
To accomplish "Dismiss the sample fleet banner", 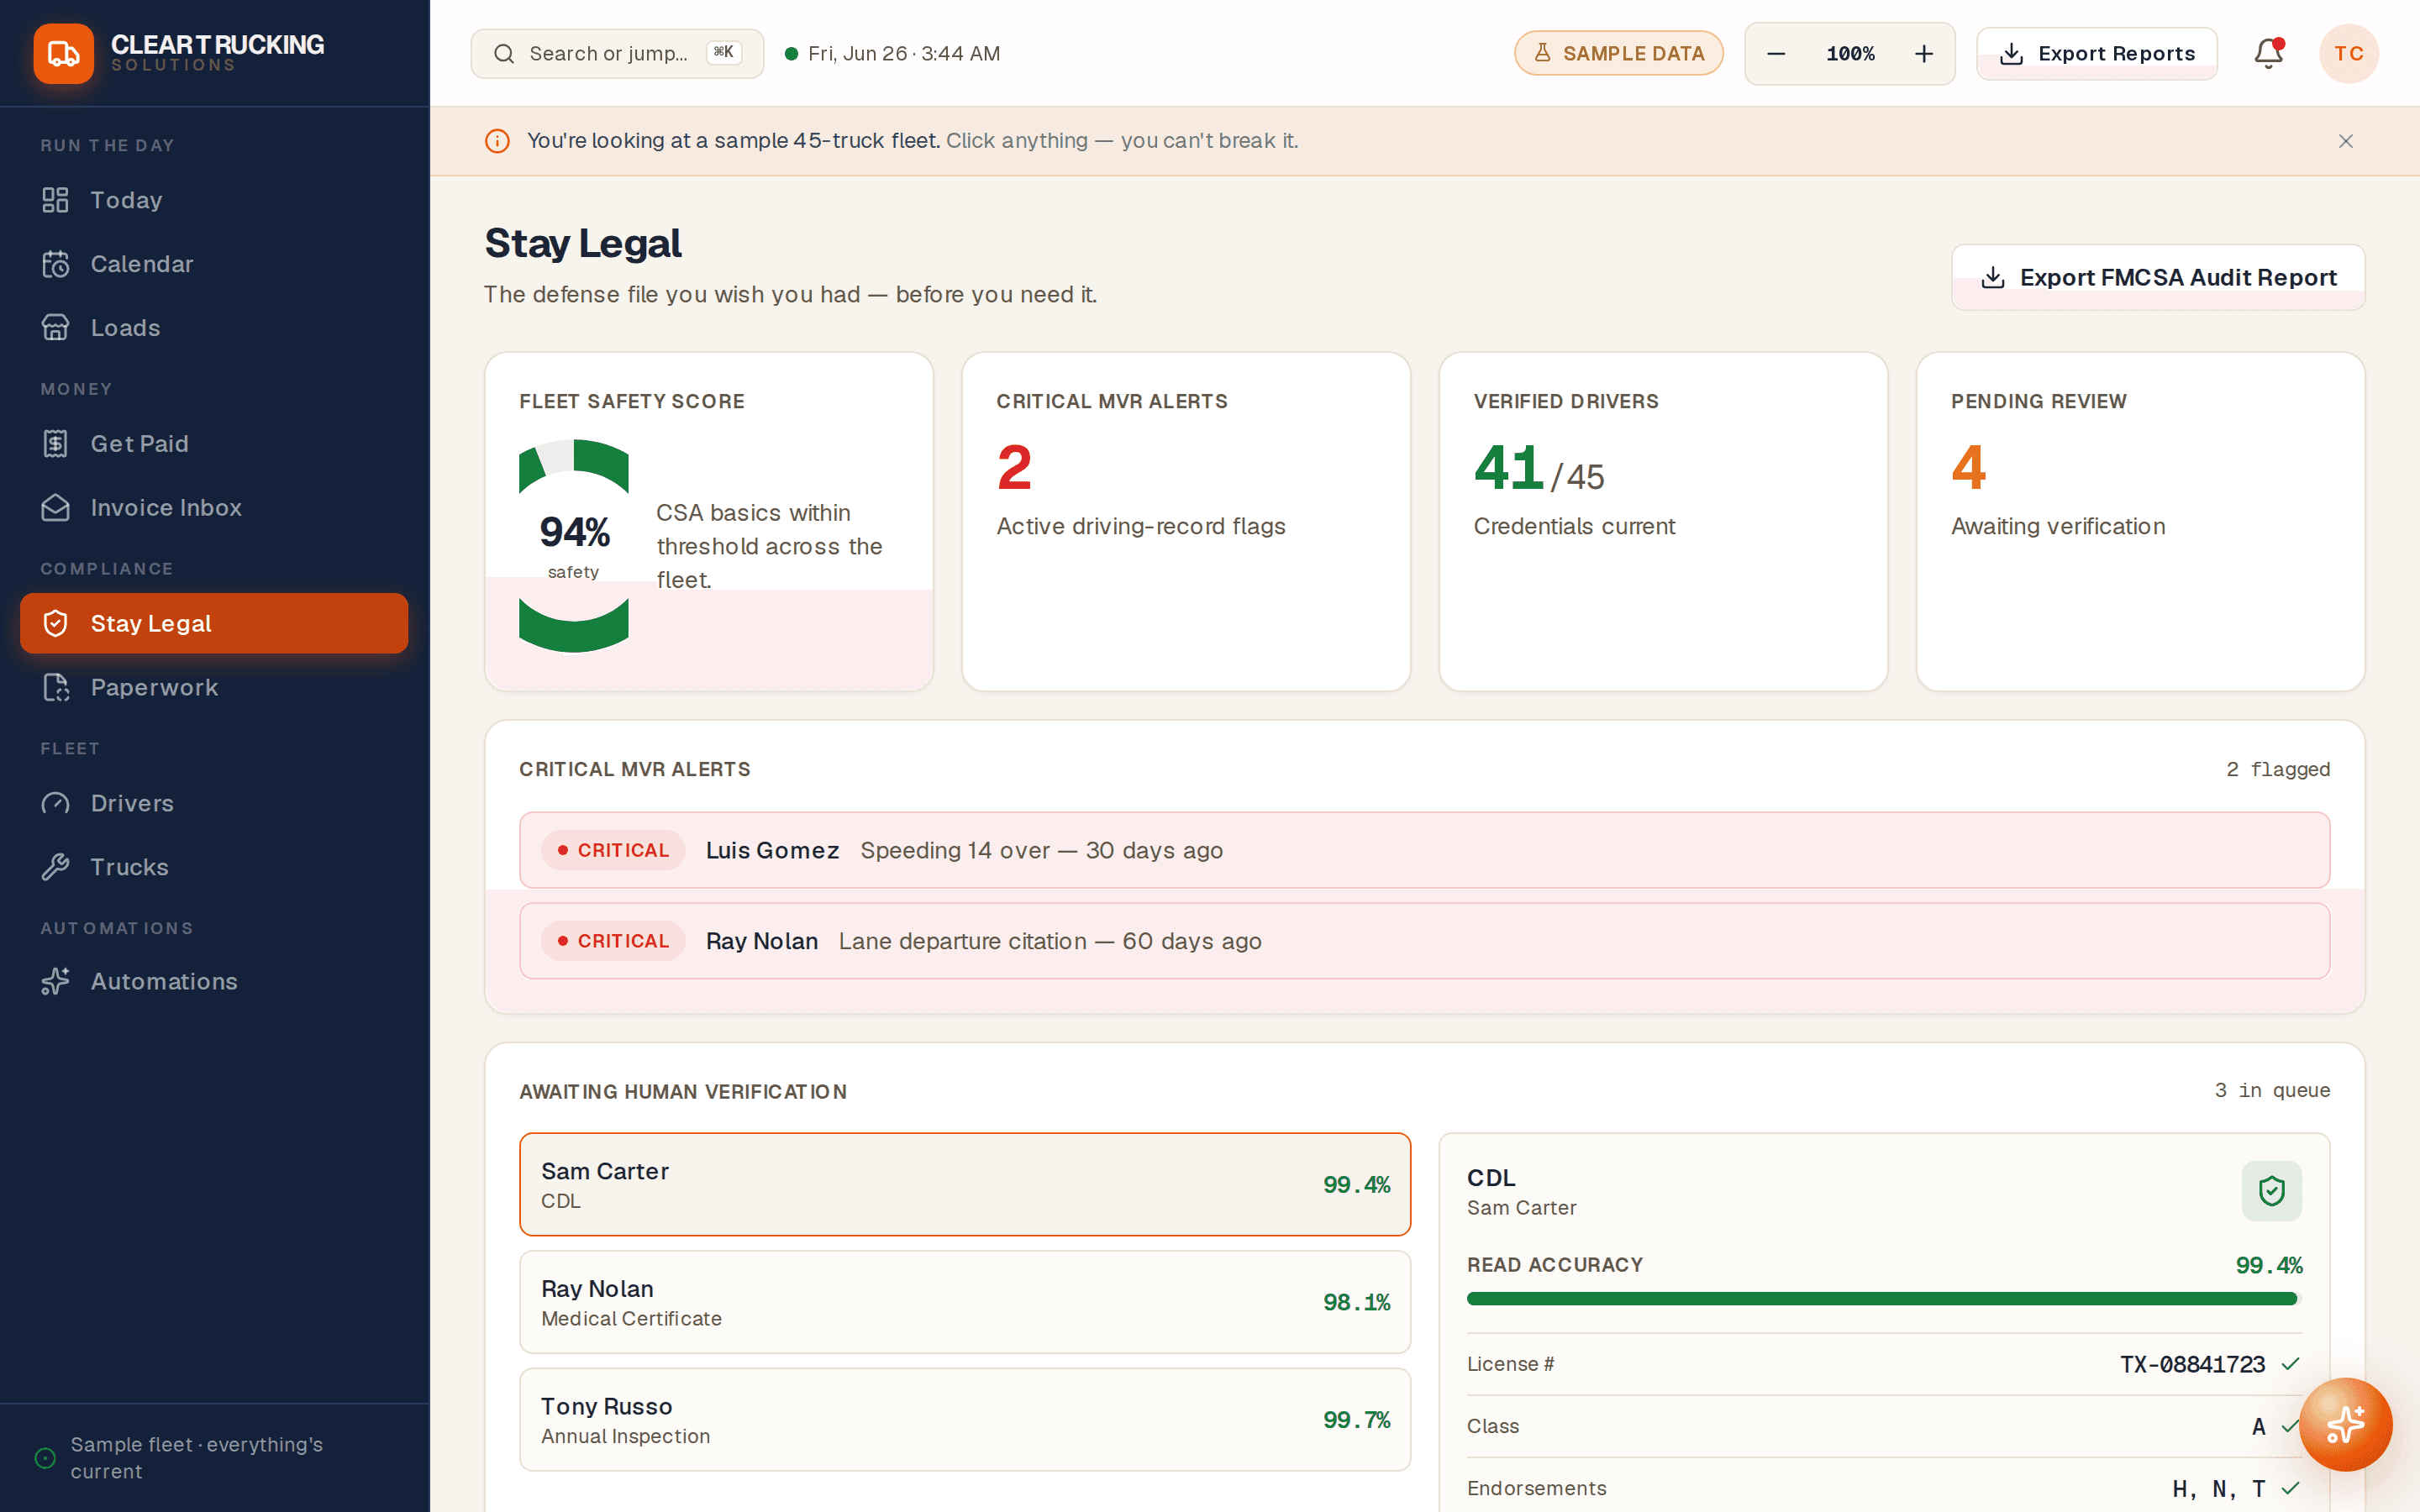I will (2345, 141).
